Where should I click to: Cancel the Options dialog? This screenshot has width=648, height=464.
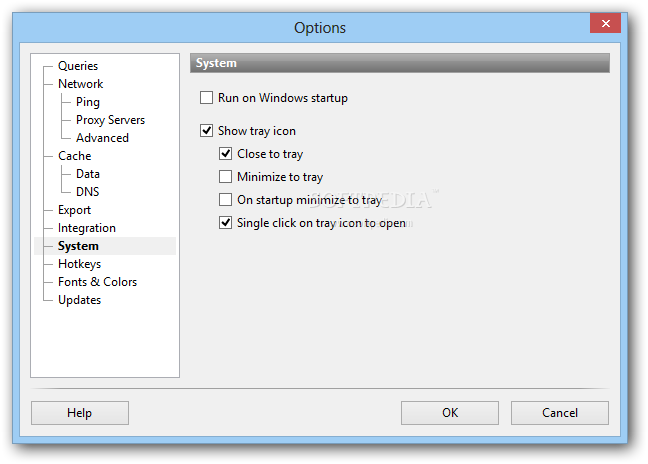pyautogui.click(x=560, y=413)
